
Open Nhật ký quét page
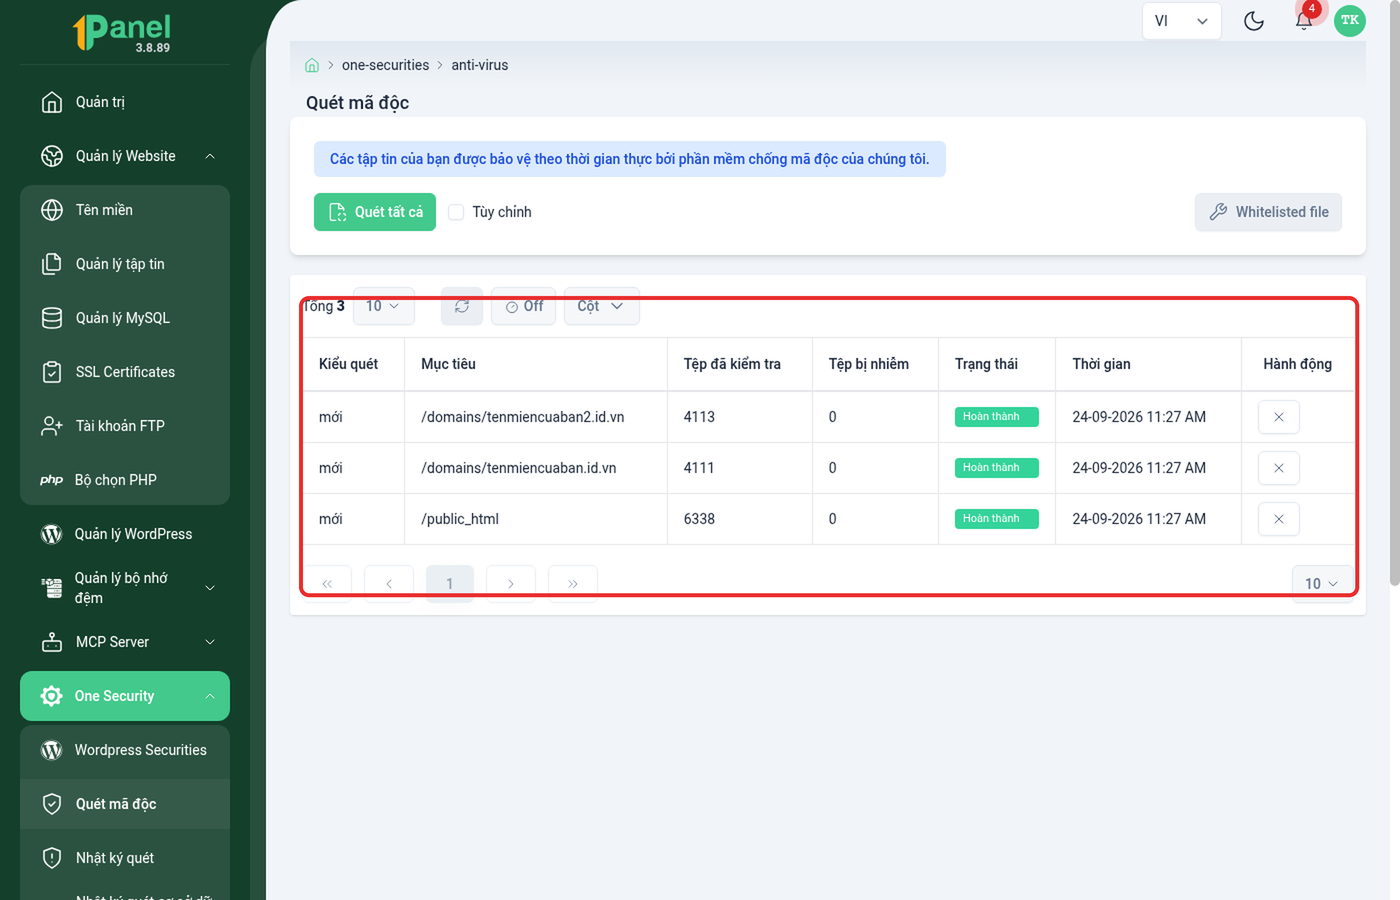pos(125,858)
